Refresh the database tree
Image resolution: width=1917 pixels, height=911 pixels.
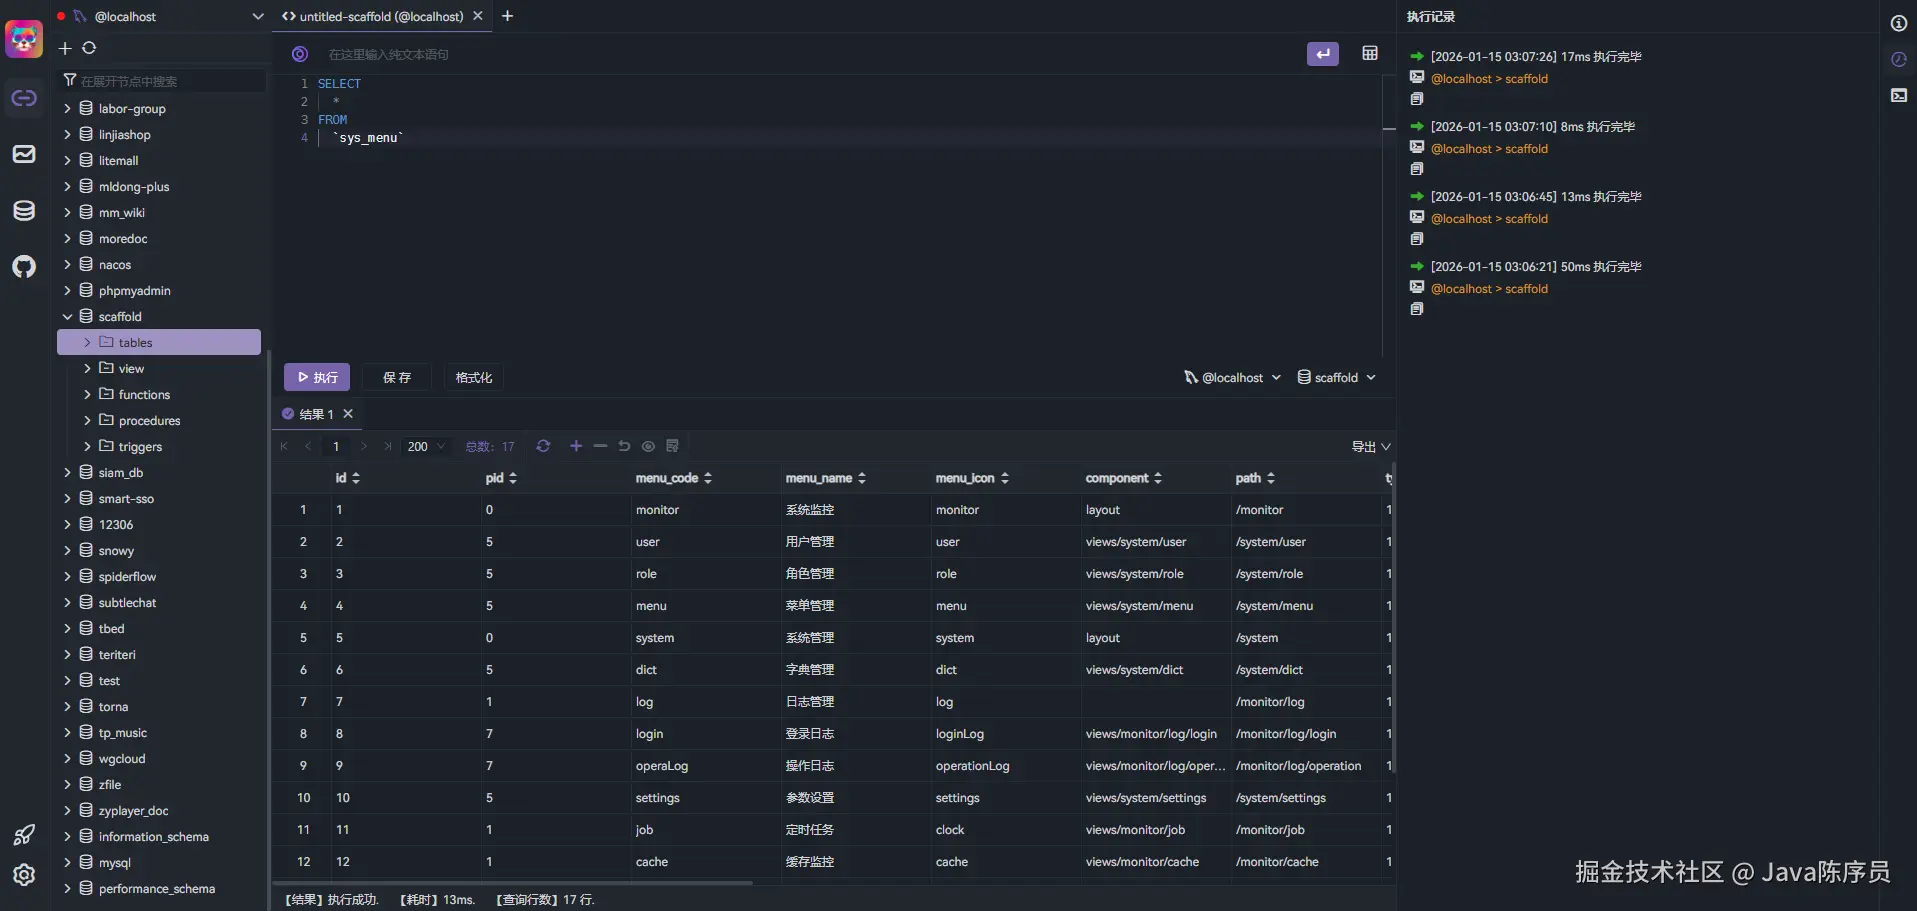(89, 48)
